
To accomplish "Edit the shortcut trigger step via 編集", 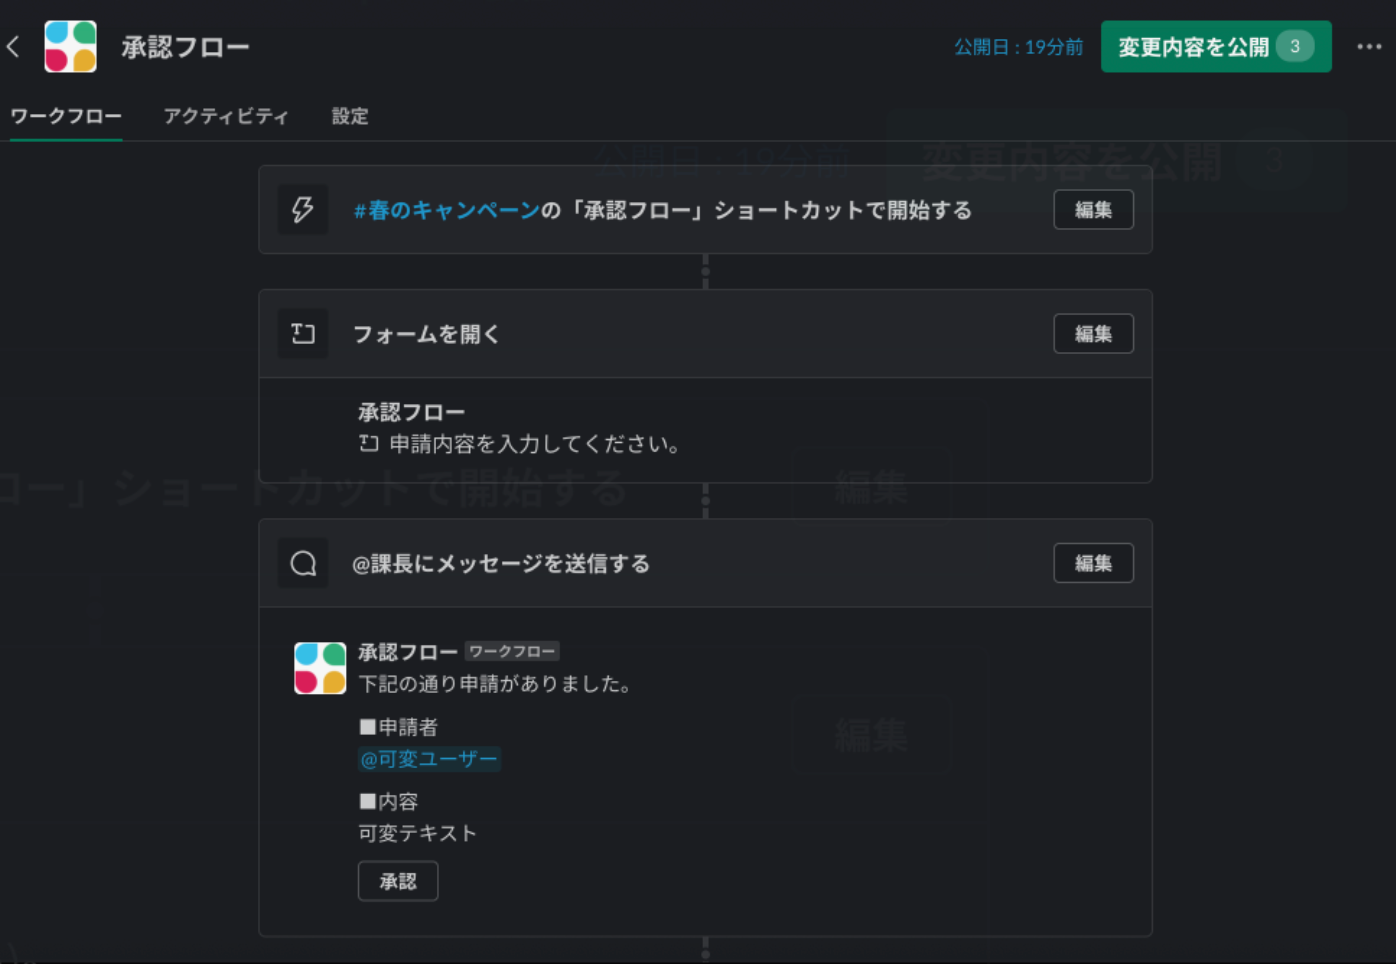I will point(1093,210).
